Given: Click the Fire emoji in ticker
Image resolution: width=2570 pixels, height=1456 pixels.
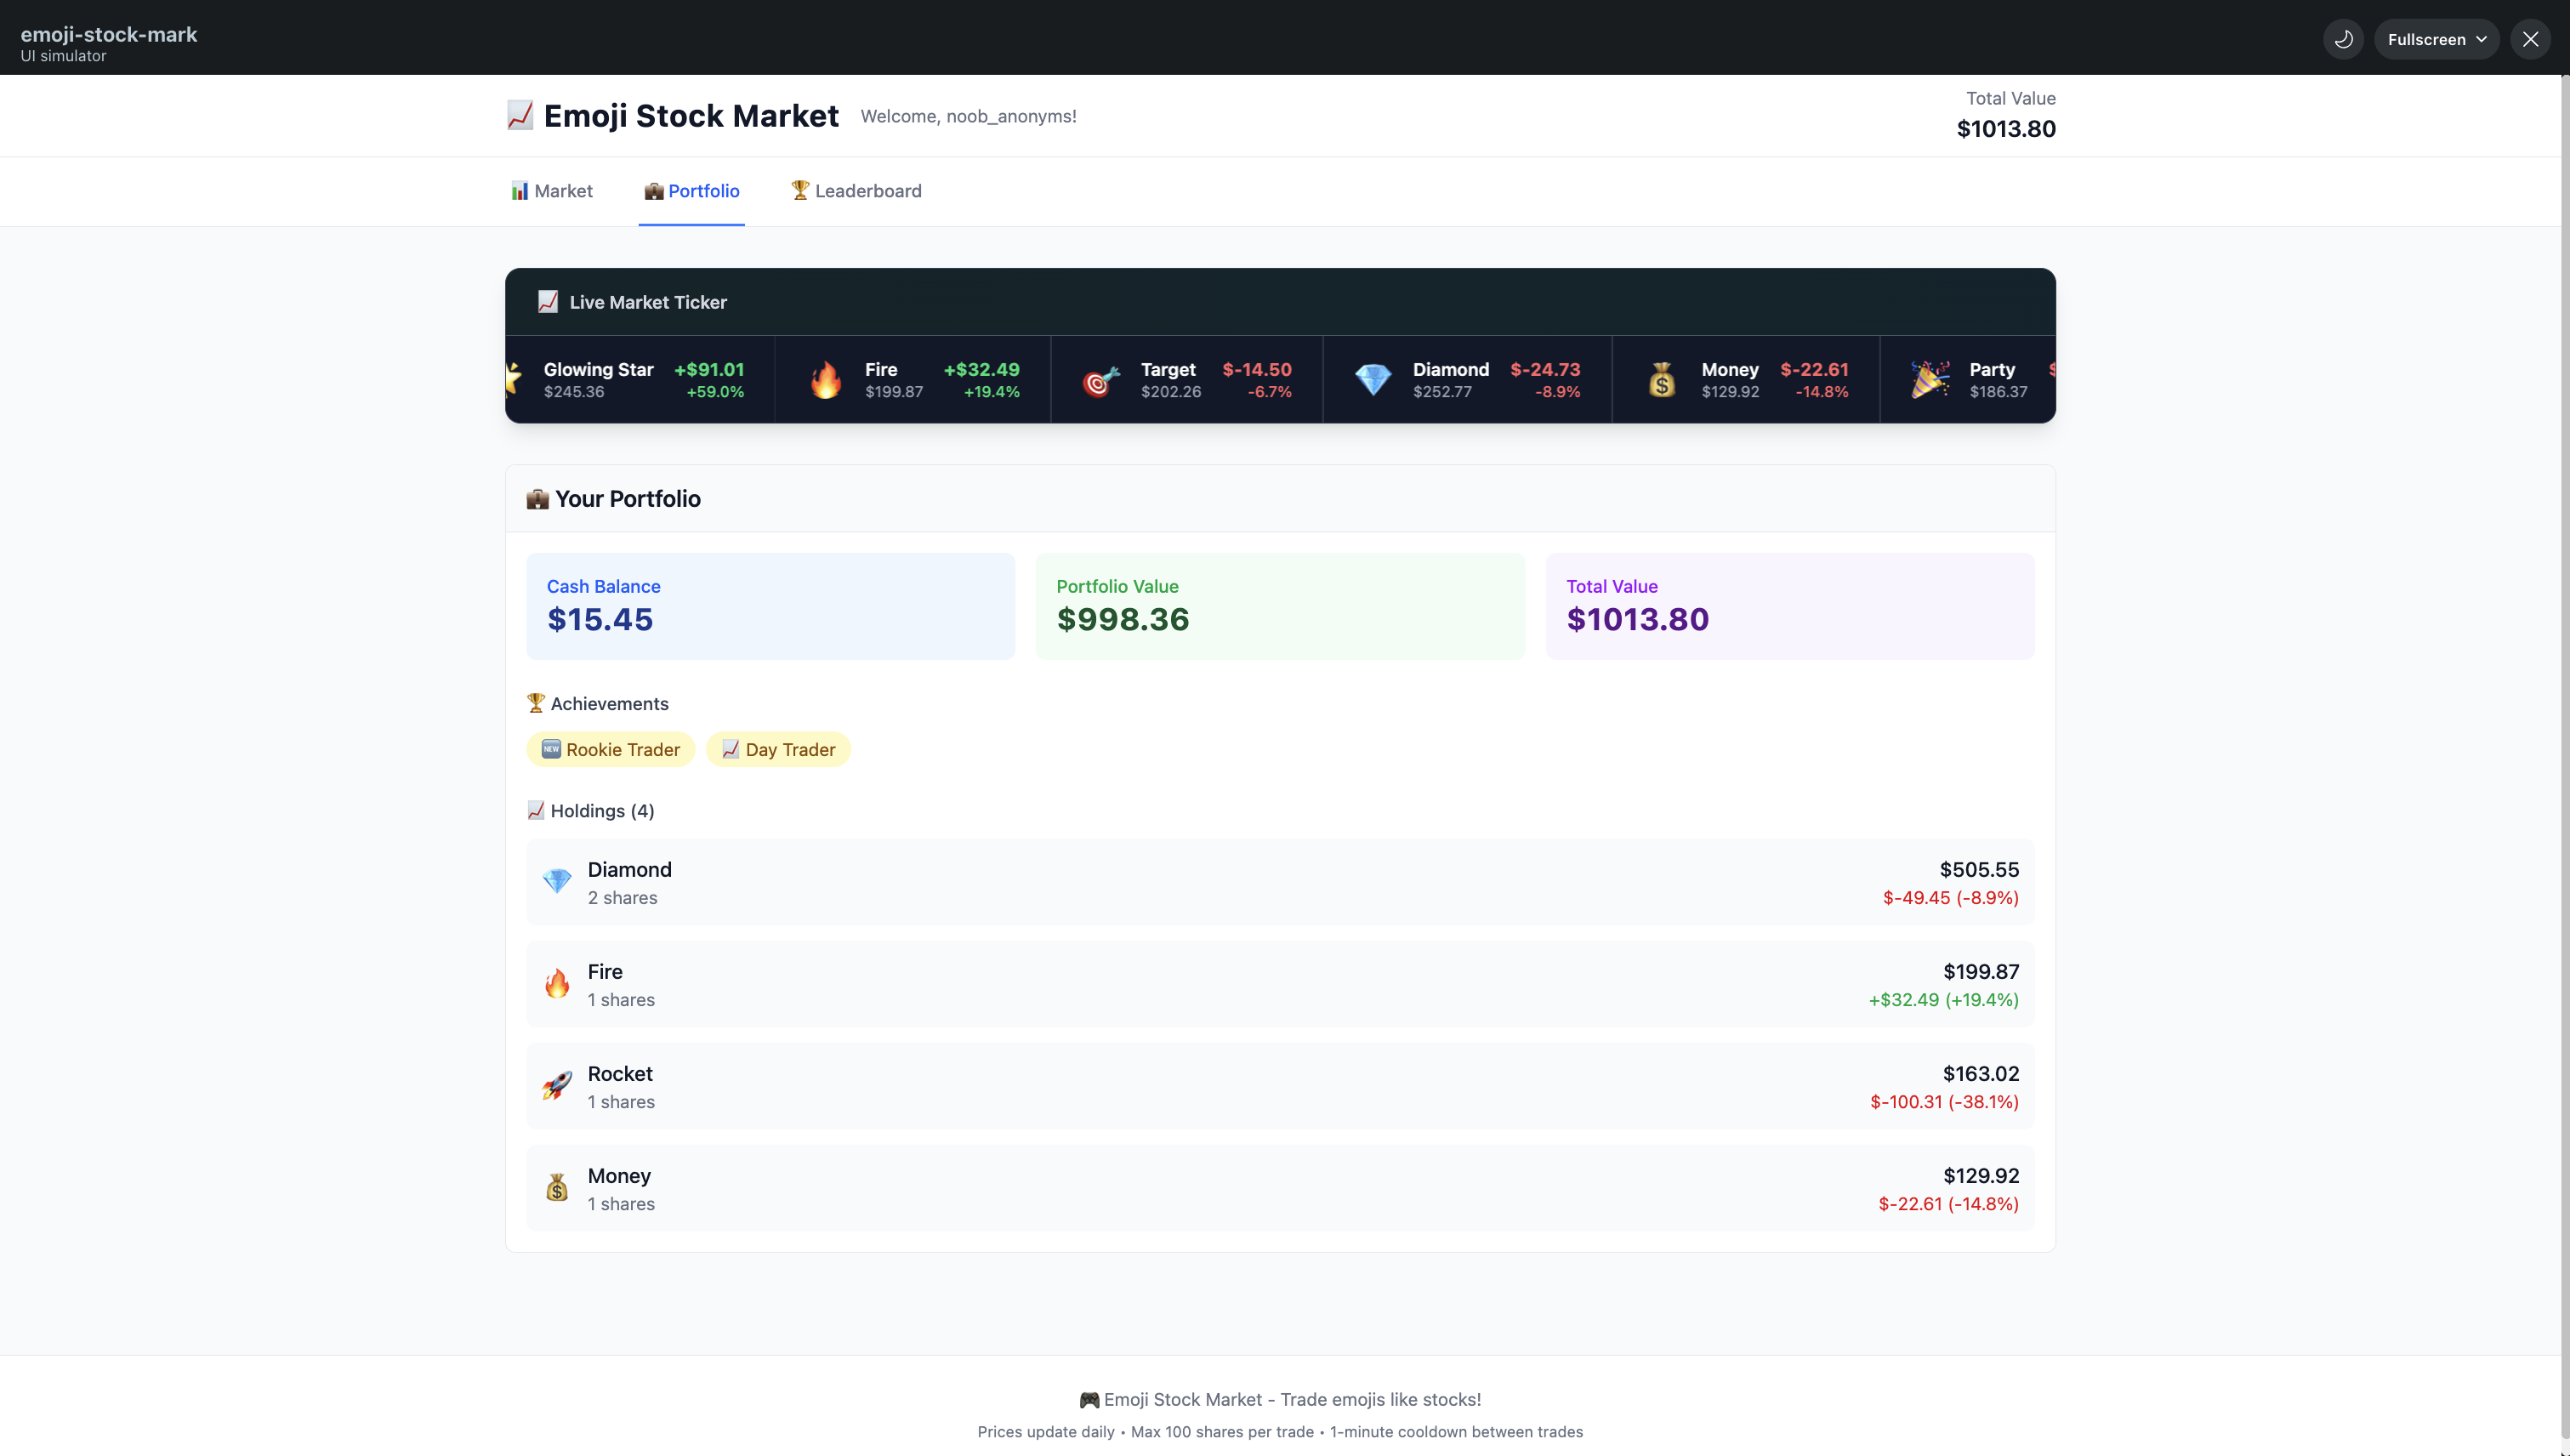Looking at the screenshot, I should point(826,380).
